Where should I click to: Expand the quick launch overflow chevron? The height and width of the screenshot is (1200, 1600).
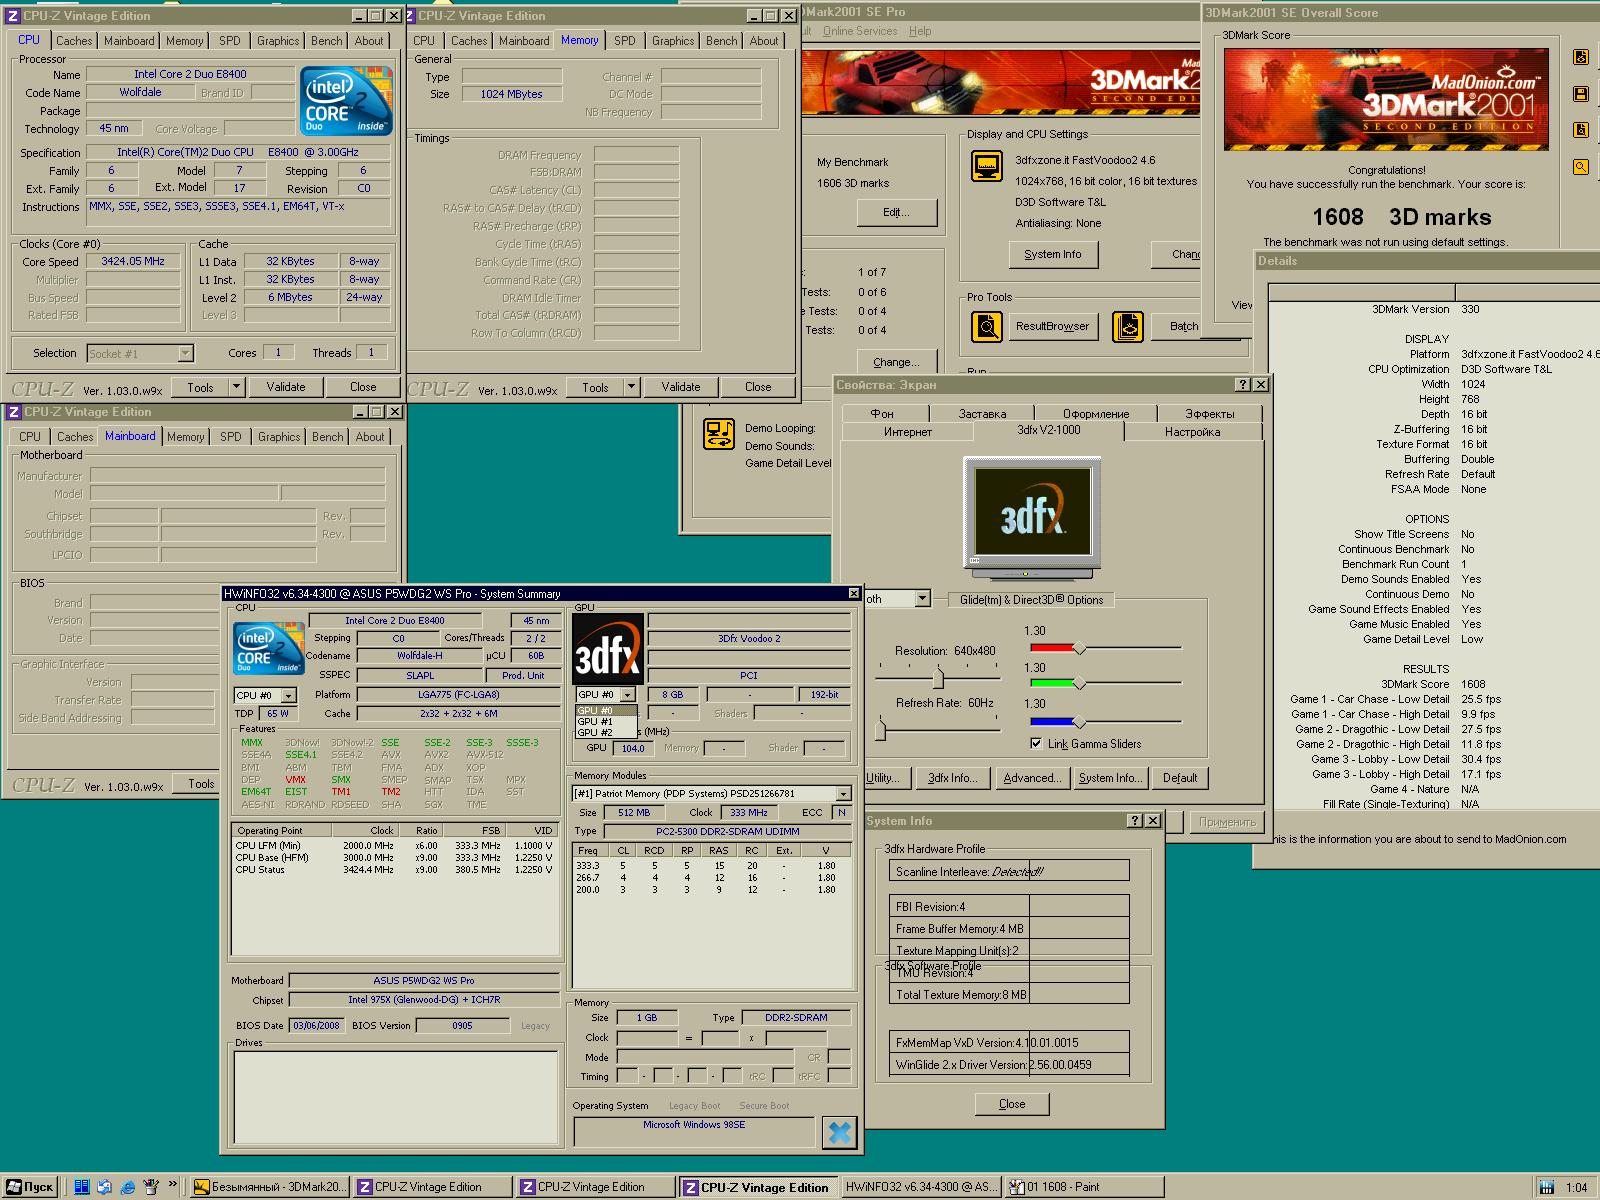(x=172, y=1185)
